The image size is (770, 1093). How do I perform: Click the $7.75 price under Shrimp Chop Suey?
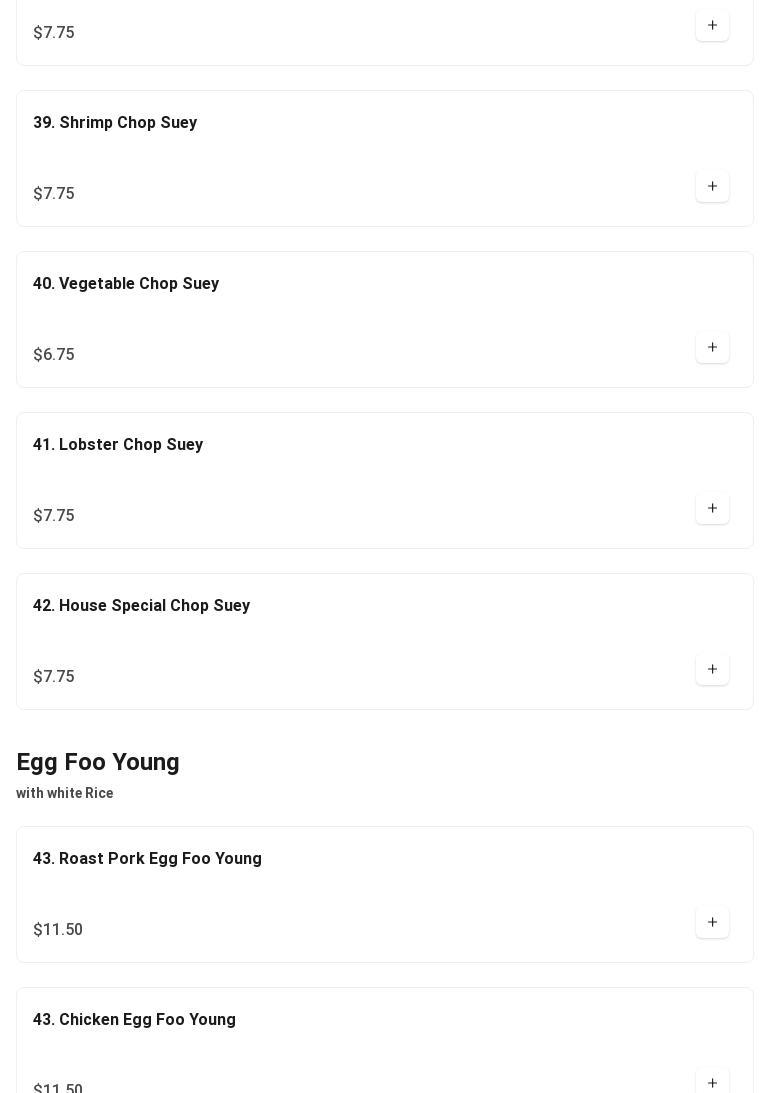coord(54,194)
